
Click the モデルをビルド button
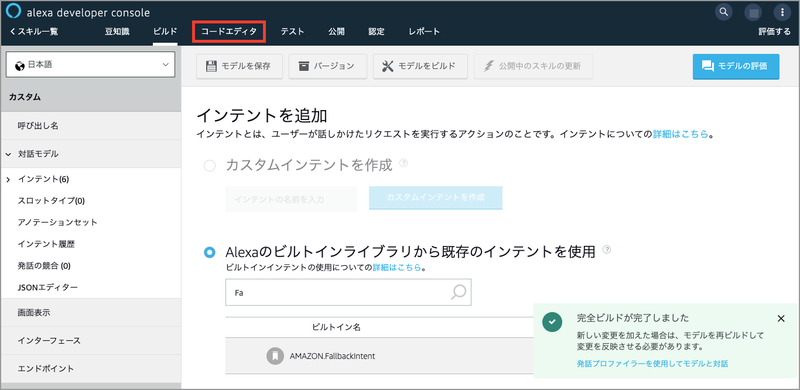[x=420, y=66]
